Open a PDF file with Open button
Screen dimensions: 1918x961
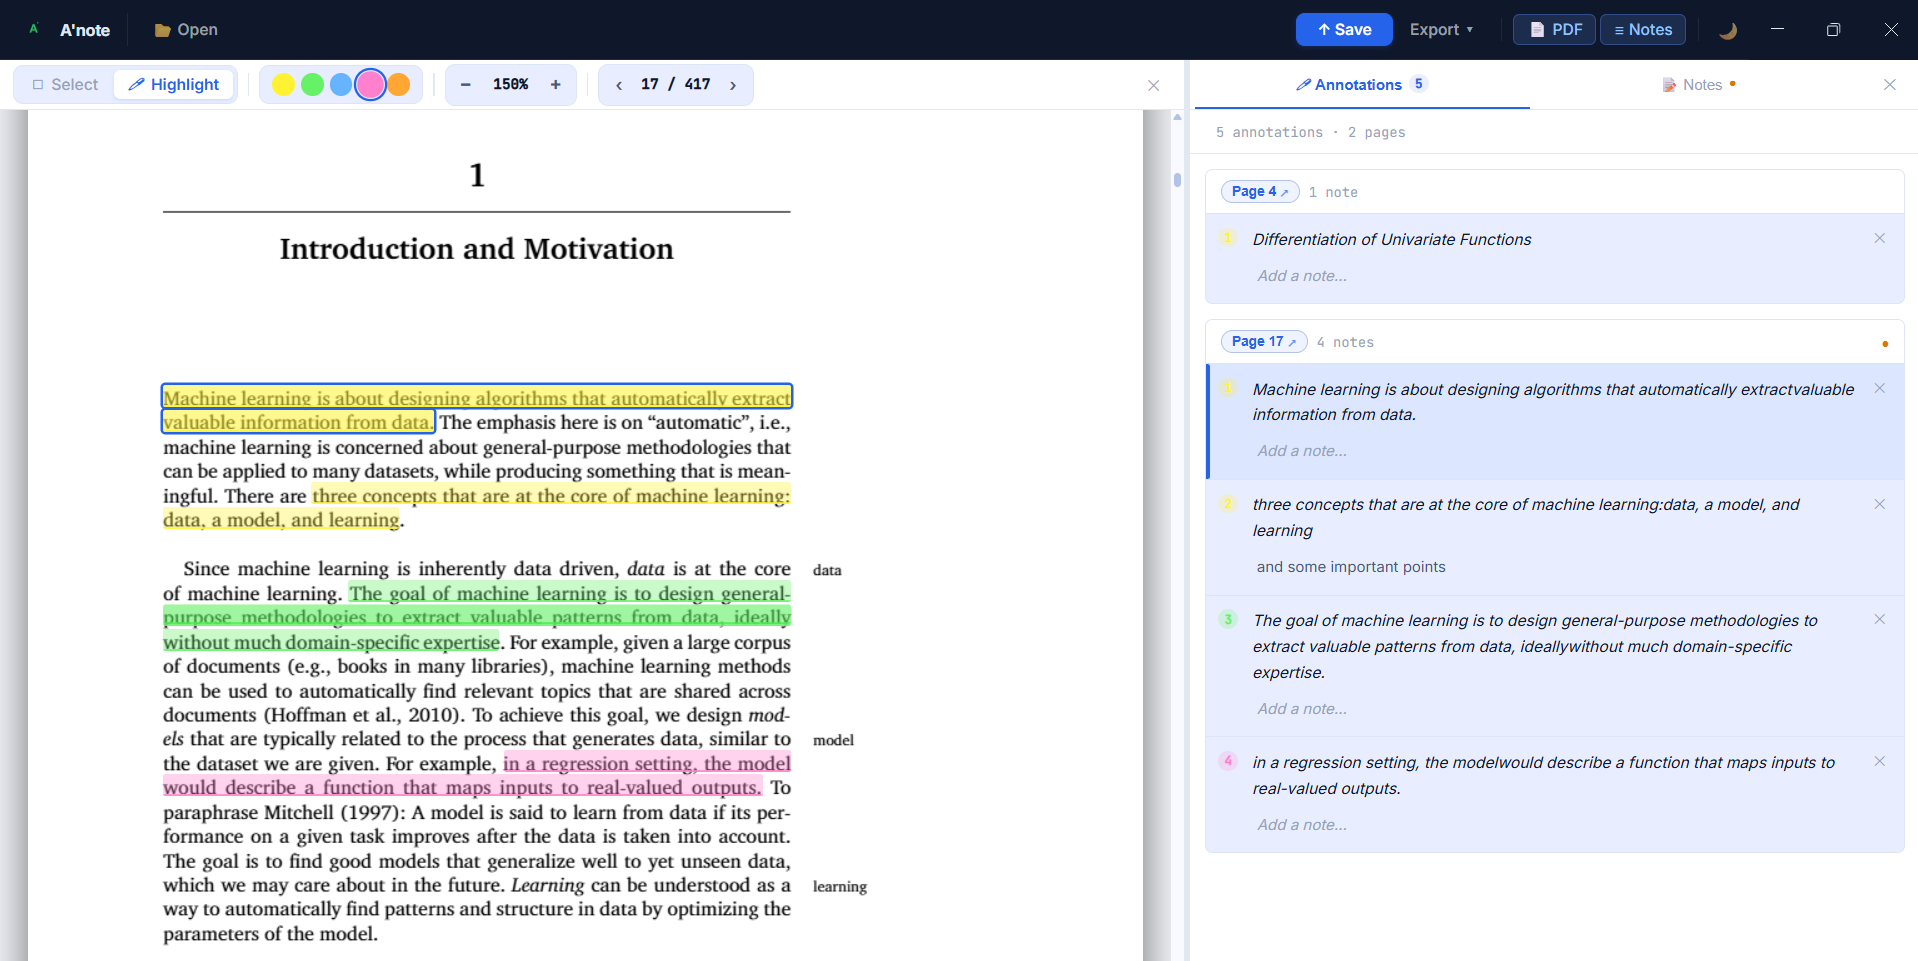[186, 30]
